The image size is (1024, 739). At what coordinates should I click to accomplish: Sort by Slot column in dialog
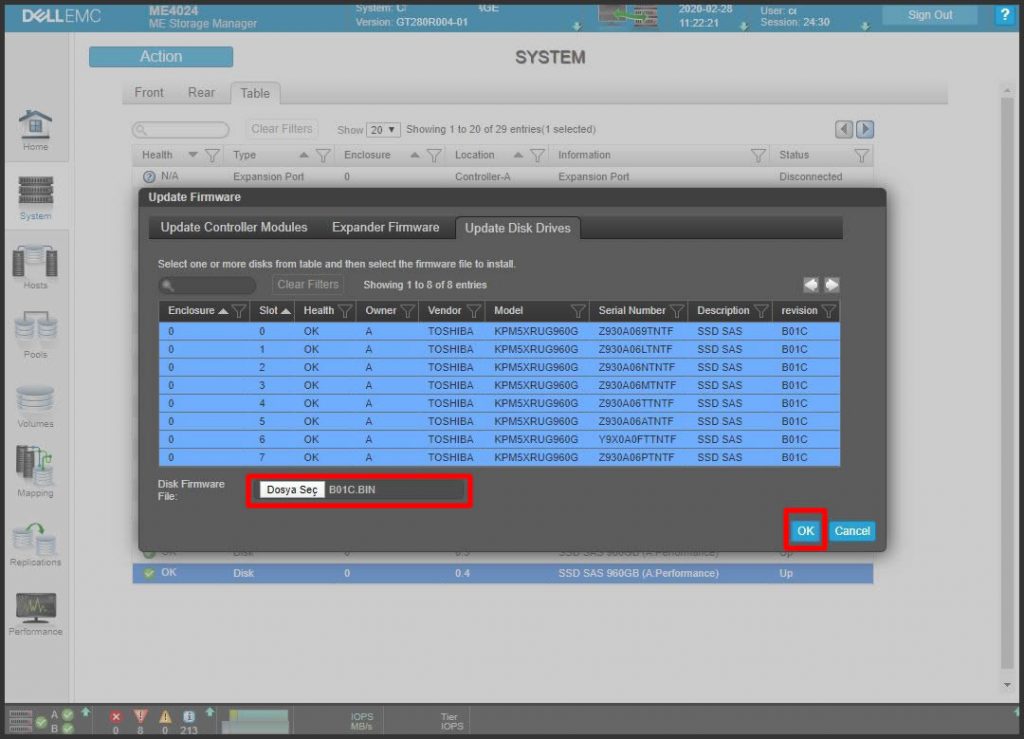pyautogui.click(x=286, y=311)
